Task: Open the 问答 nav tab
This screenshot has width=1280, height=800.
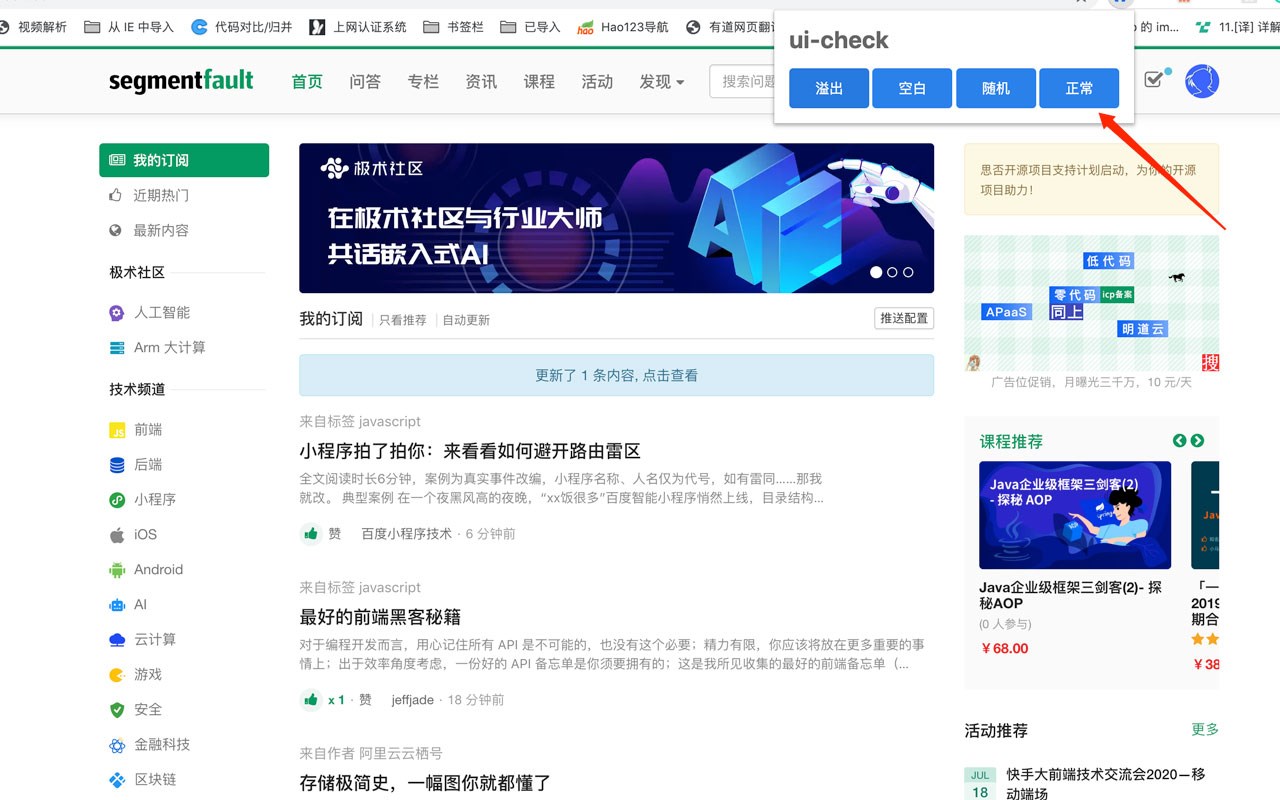Action: pyautogui.click(x=365, y=82)
